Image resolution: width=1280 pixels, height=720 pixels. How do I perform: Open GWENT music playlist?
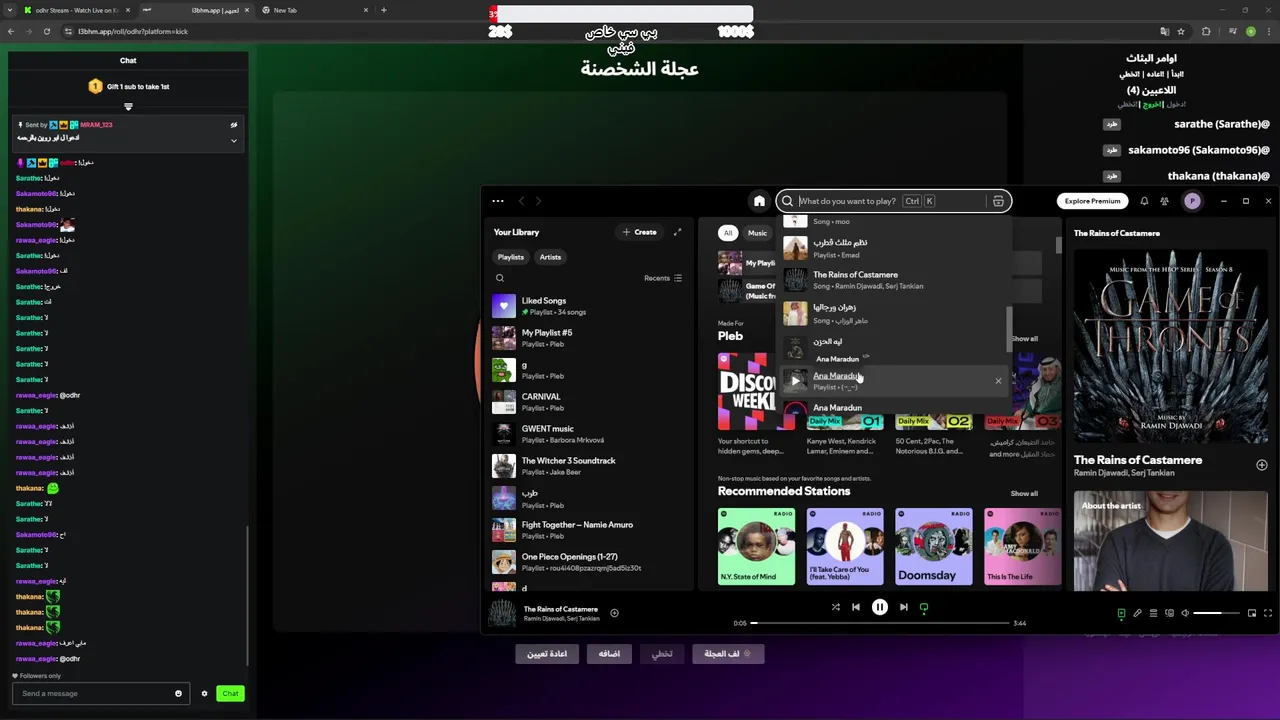[x=590, y=434]
